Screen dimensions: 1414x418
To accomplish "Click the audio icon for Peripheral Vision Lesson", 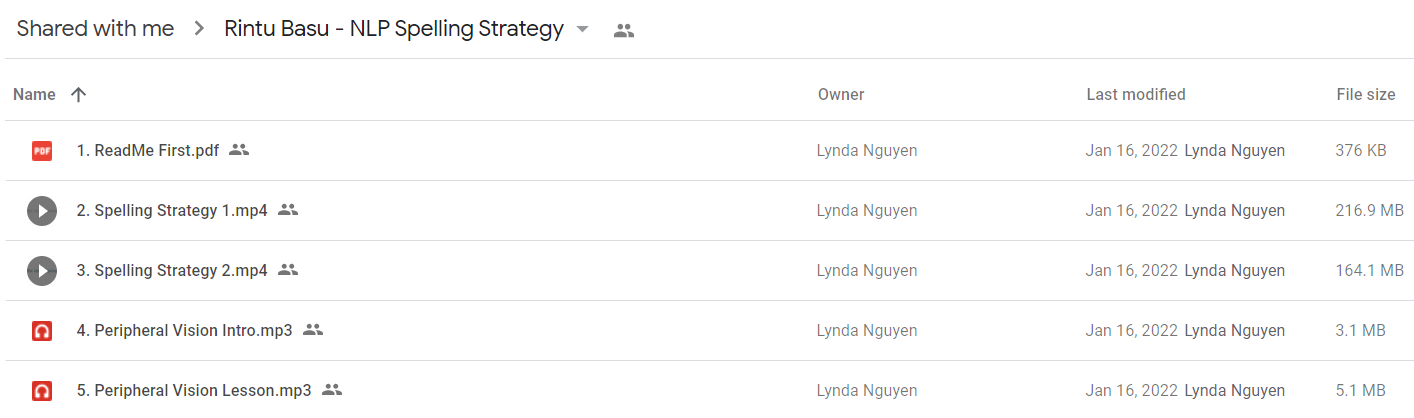I will click(41, 390).
